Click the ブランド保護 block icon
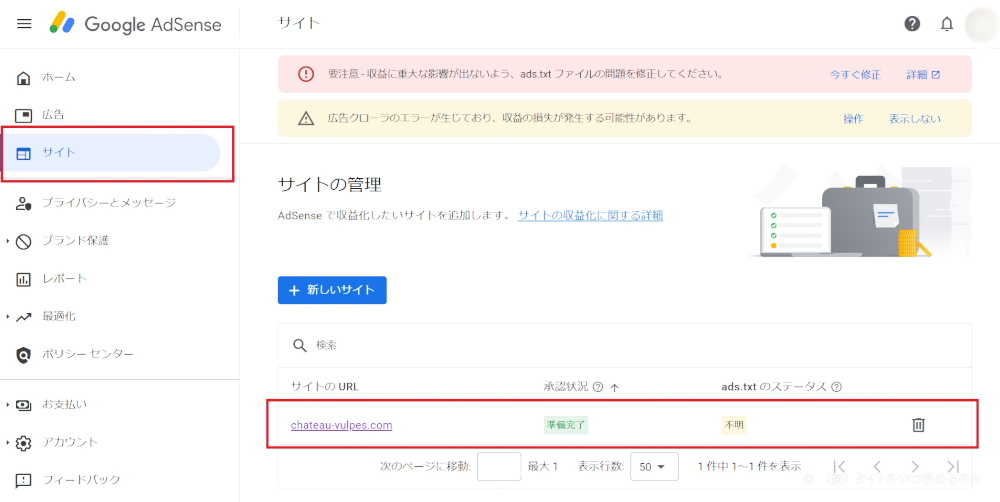Viewport: 1000px width, 502px height. coord(24,241)
